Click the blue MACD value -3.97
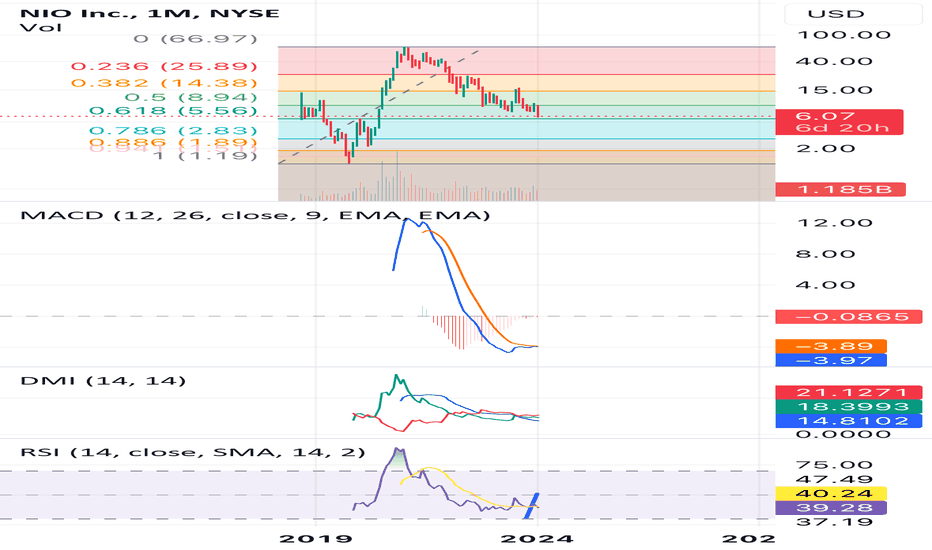The width and height of the screenshot is (932, 550). point(831,360)
